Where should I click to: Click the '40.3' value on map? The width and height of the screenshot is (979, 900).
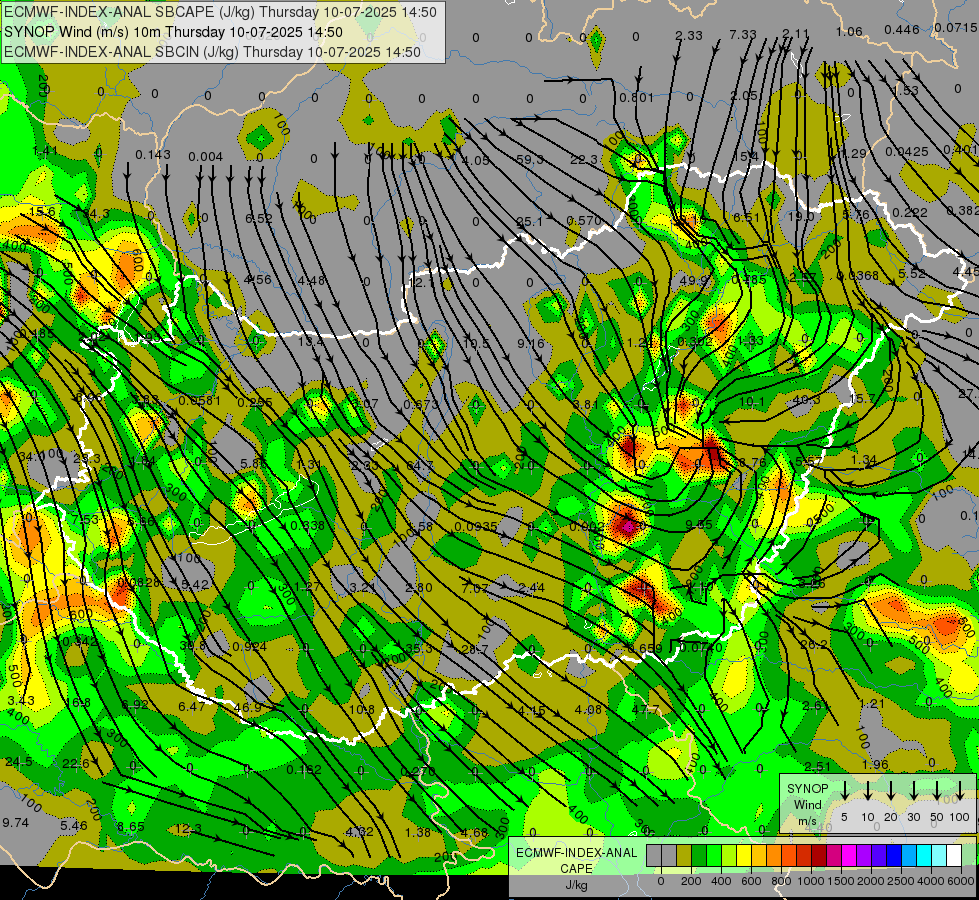click(806, 400)
